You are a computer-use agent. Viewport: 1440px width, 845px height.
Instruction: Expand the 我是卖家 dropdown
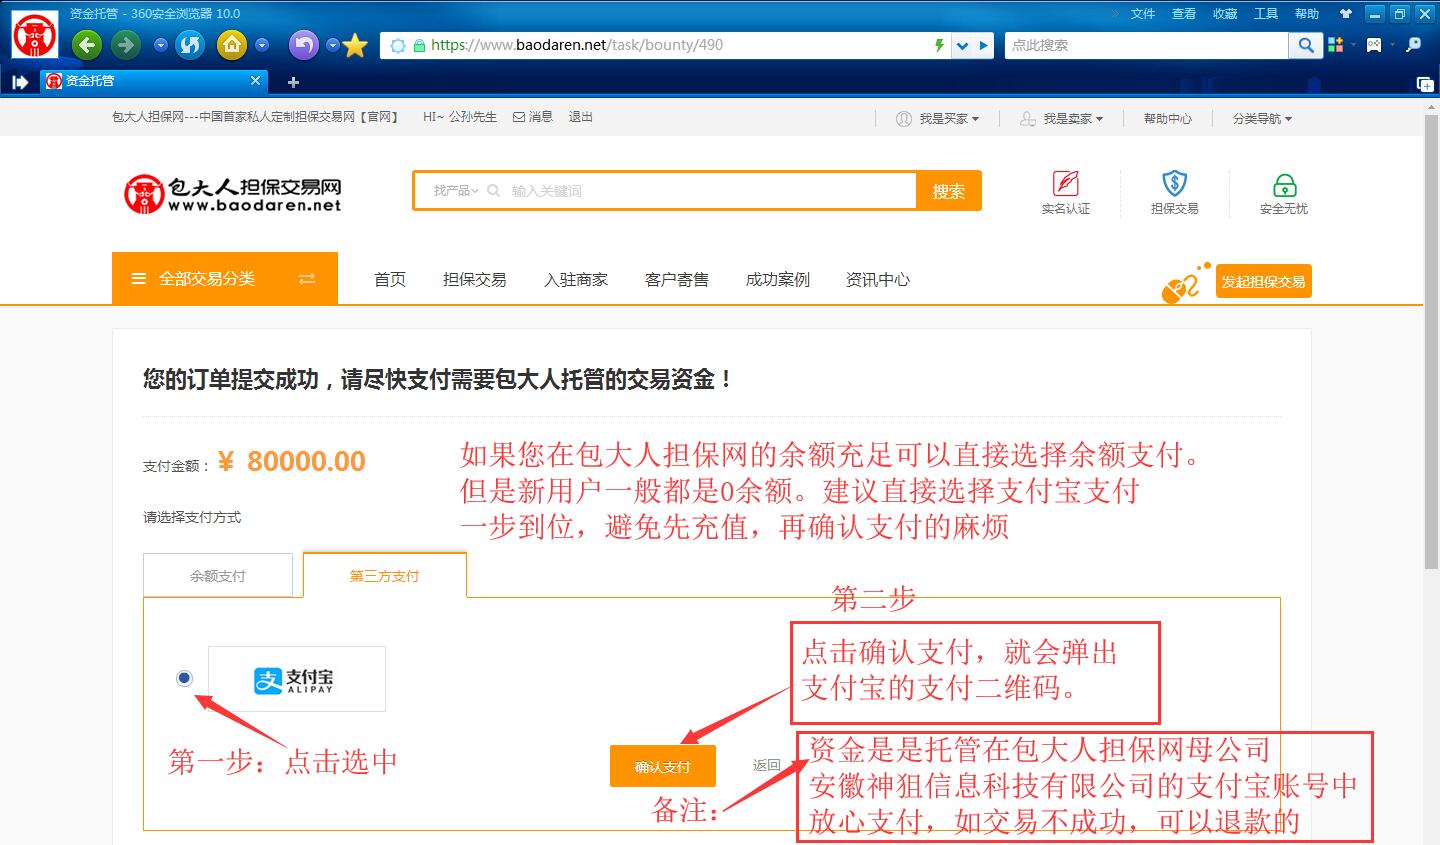(1062, 118)
